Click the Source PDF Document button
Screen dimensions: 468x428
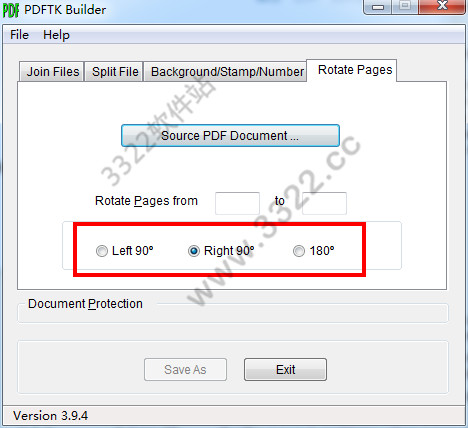tap(230, 136)
